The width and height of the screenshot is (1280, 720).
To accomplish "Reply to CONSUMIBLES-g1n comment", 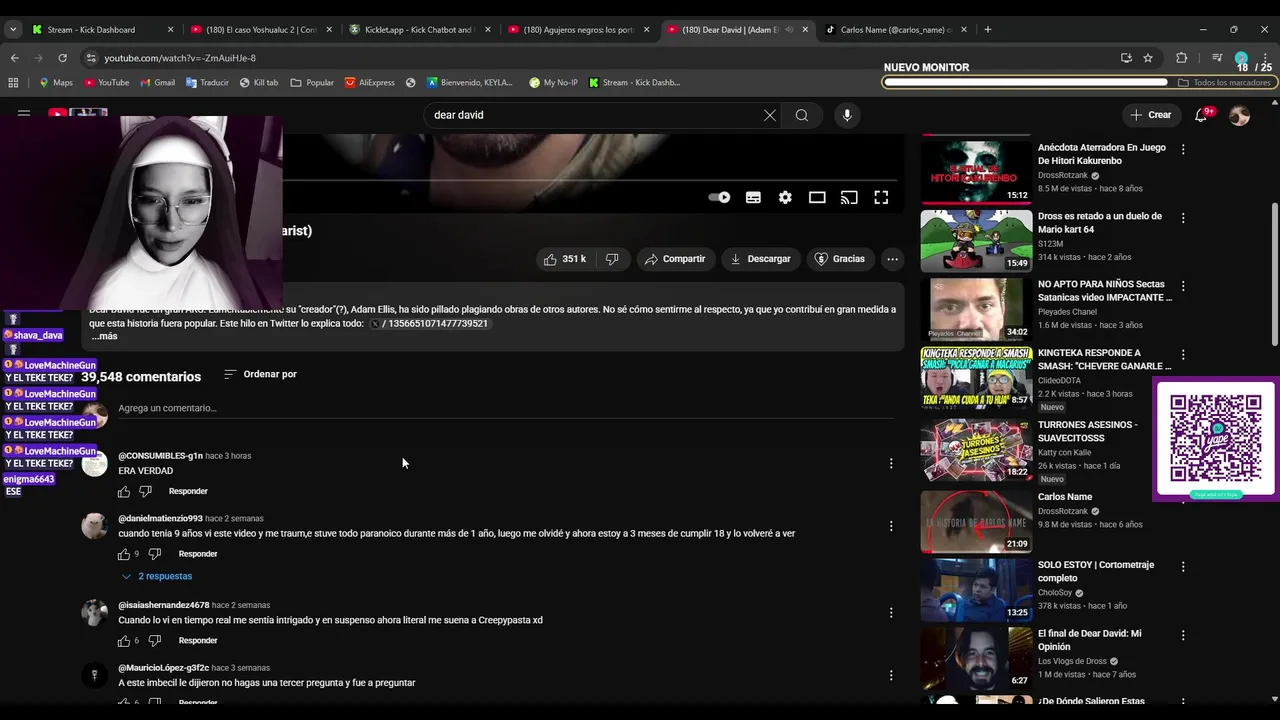I will [x=188, y=491].
